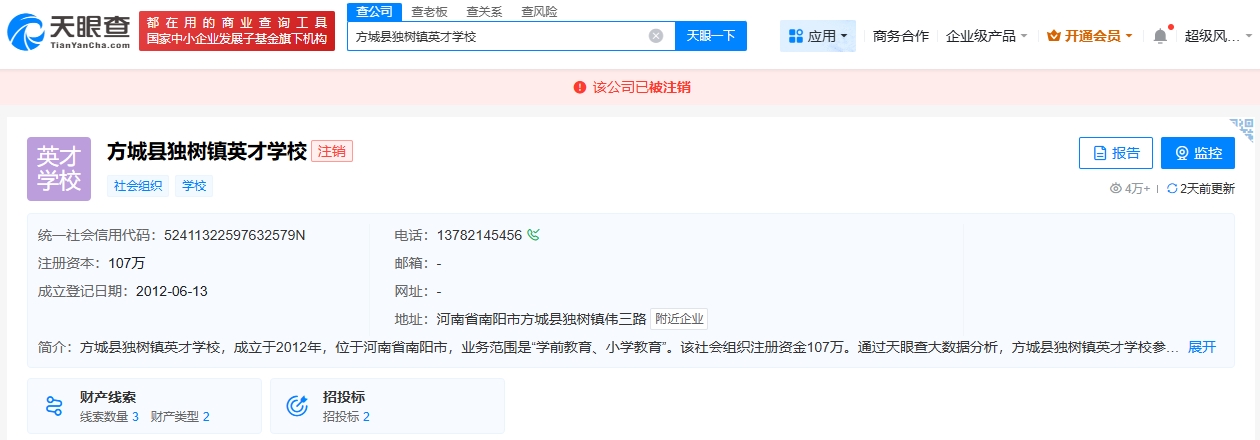Viewport: 1260px width, 440px height.
Task: Open the 招投标 card
Action: coord(387,406)
